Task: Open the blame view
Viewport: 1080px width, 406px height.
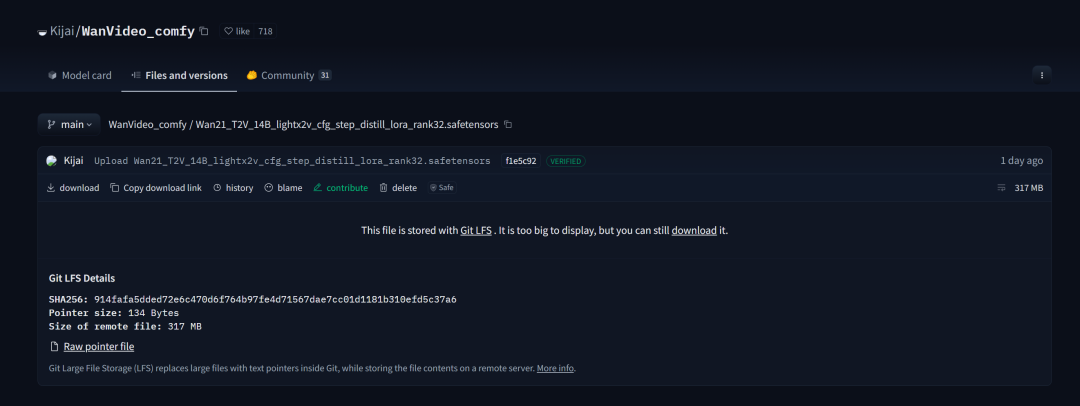Action: pos(283,187)
